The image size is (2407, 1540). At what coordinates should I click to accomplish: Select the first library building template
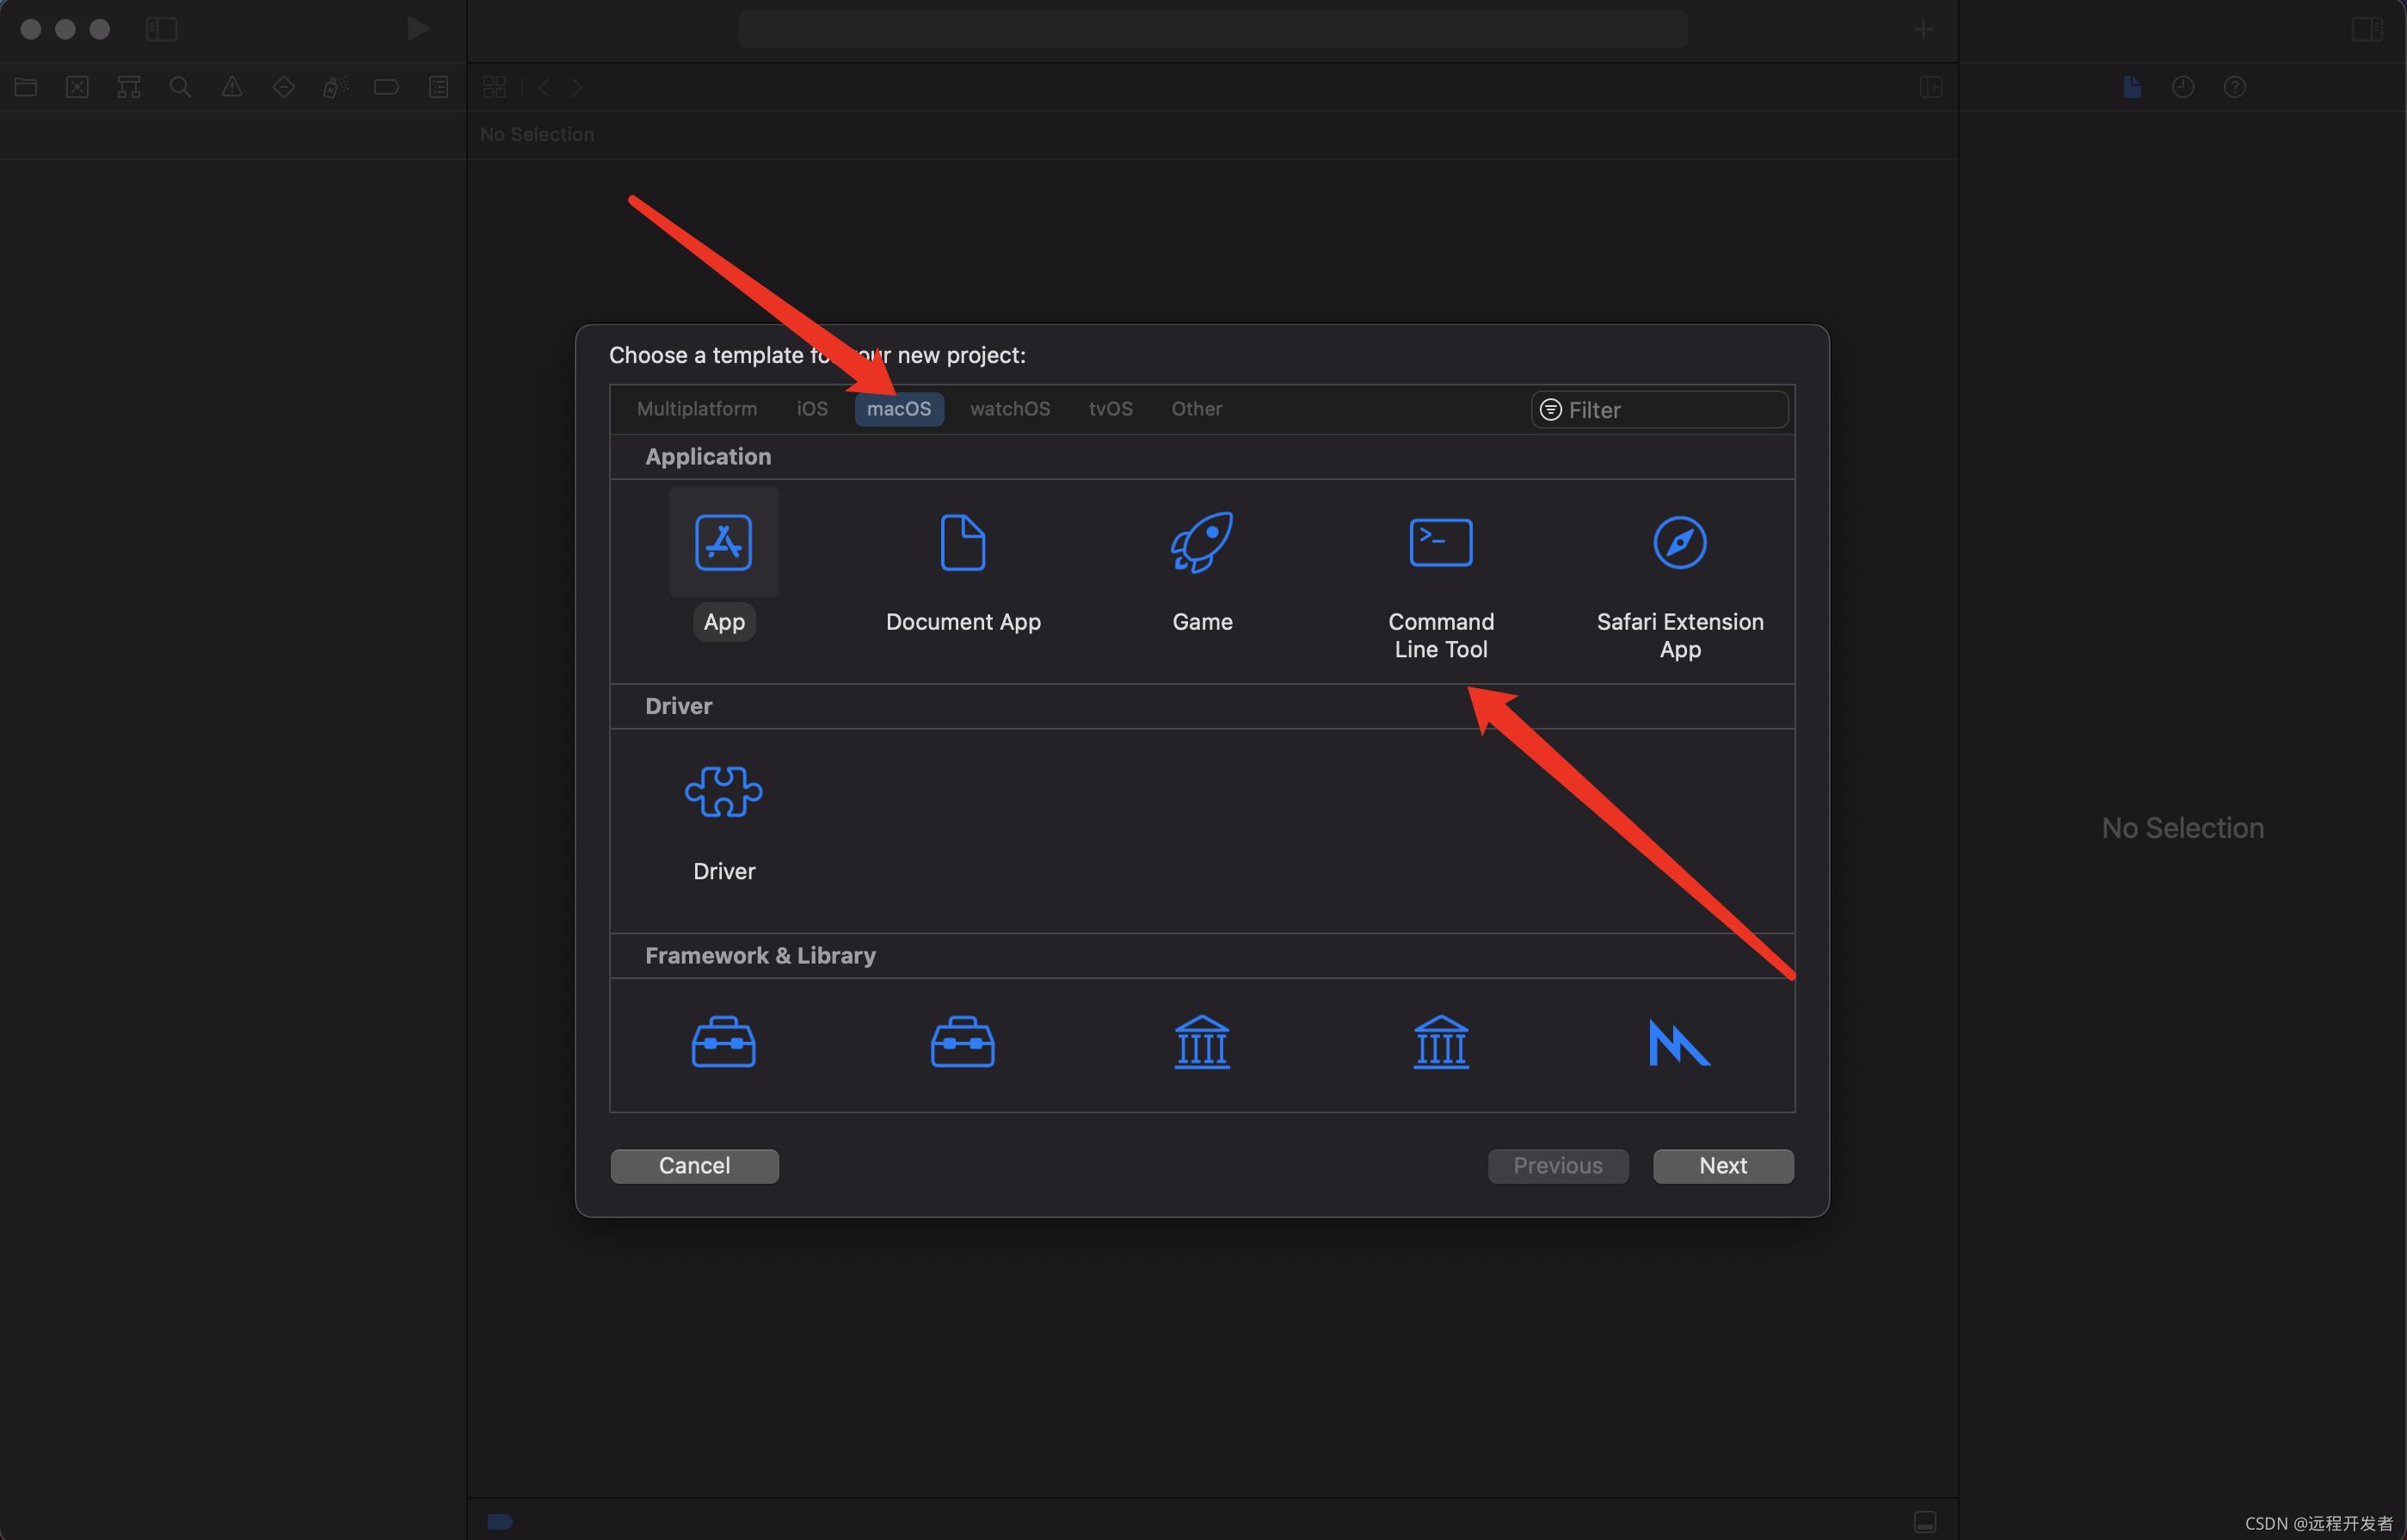1202,1042
